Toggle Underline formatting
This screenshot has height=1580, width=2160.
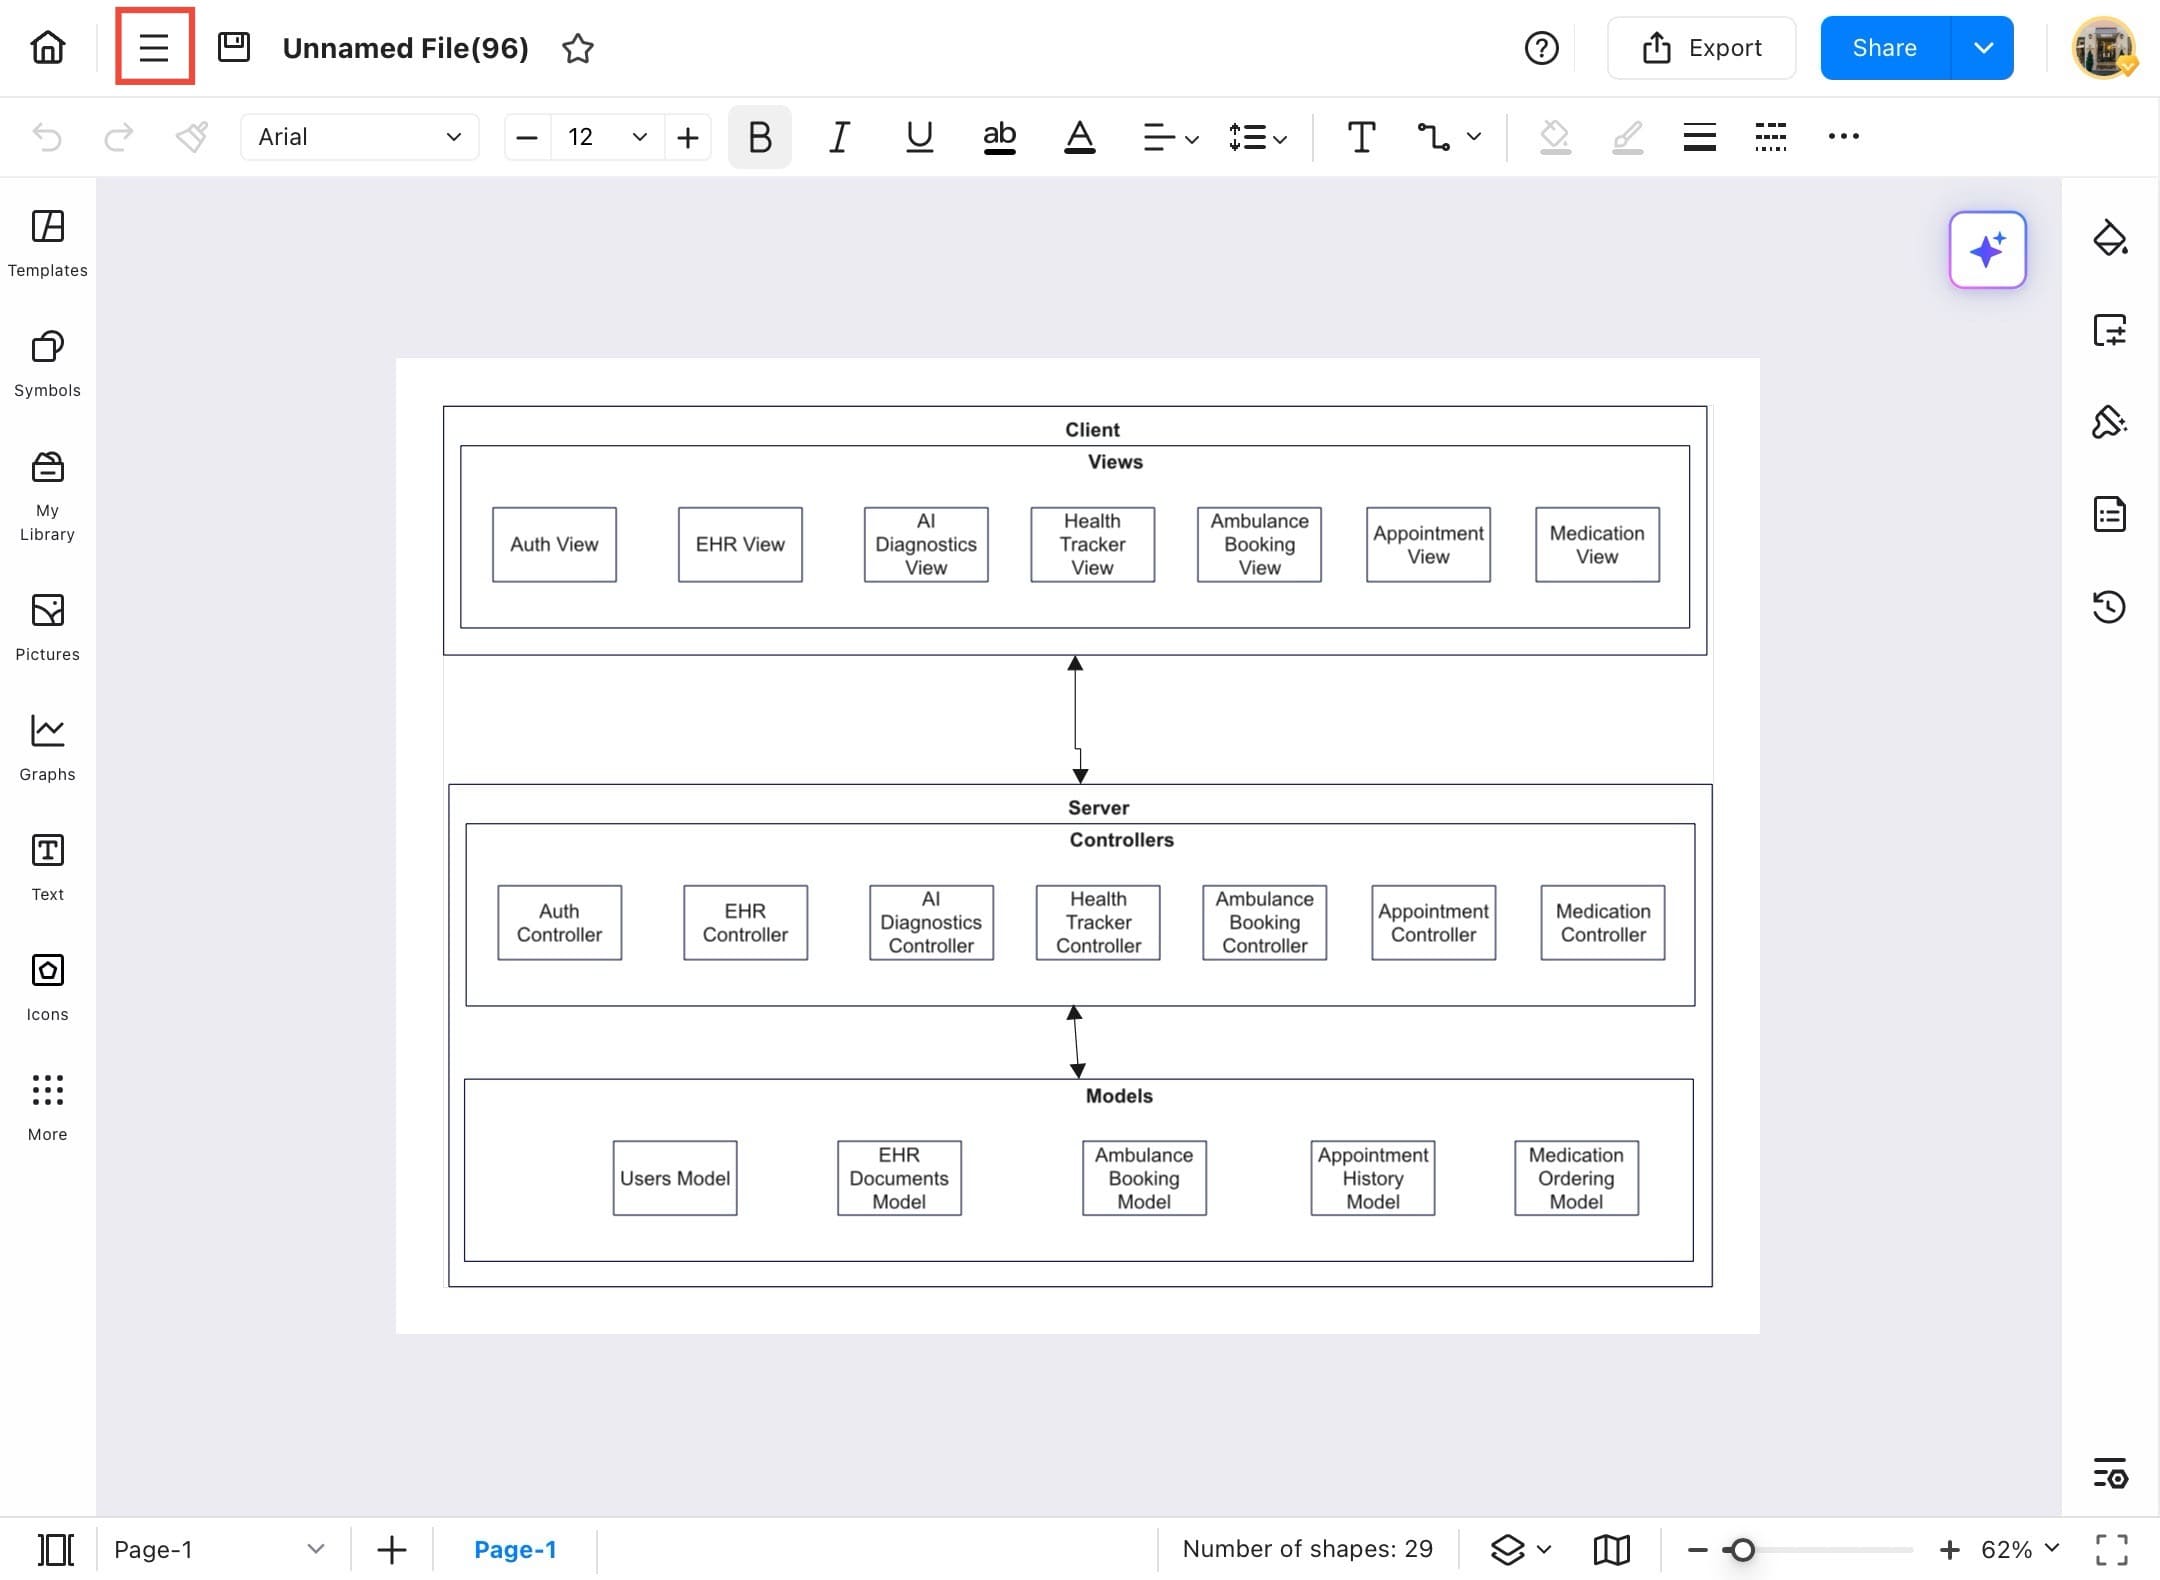pos(919,137)
